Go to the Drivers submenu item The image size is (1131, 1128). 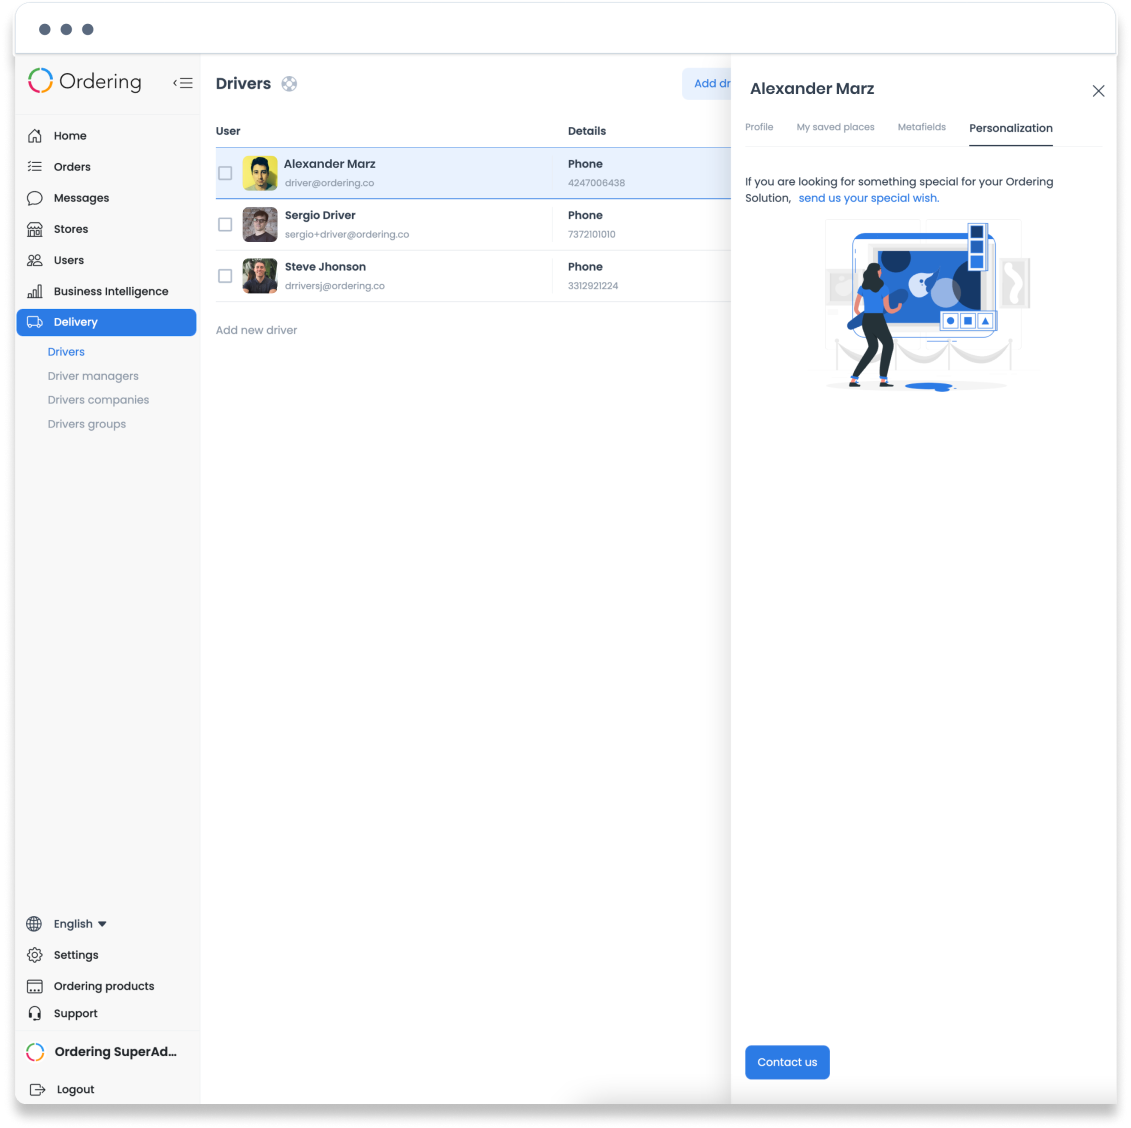click(x=66, y=352)
